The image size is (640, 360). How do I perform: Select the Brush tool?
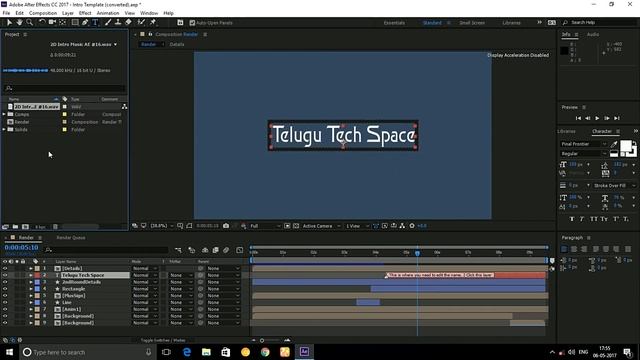[x=108, y=22]
